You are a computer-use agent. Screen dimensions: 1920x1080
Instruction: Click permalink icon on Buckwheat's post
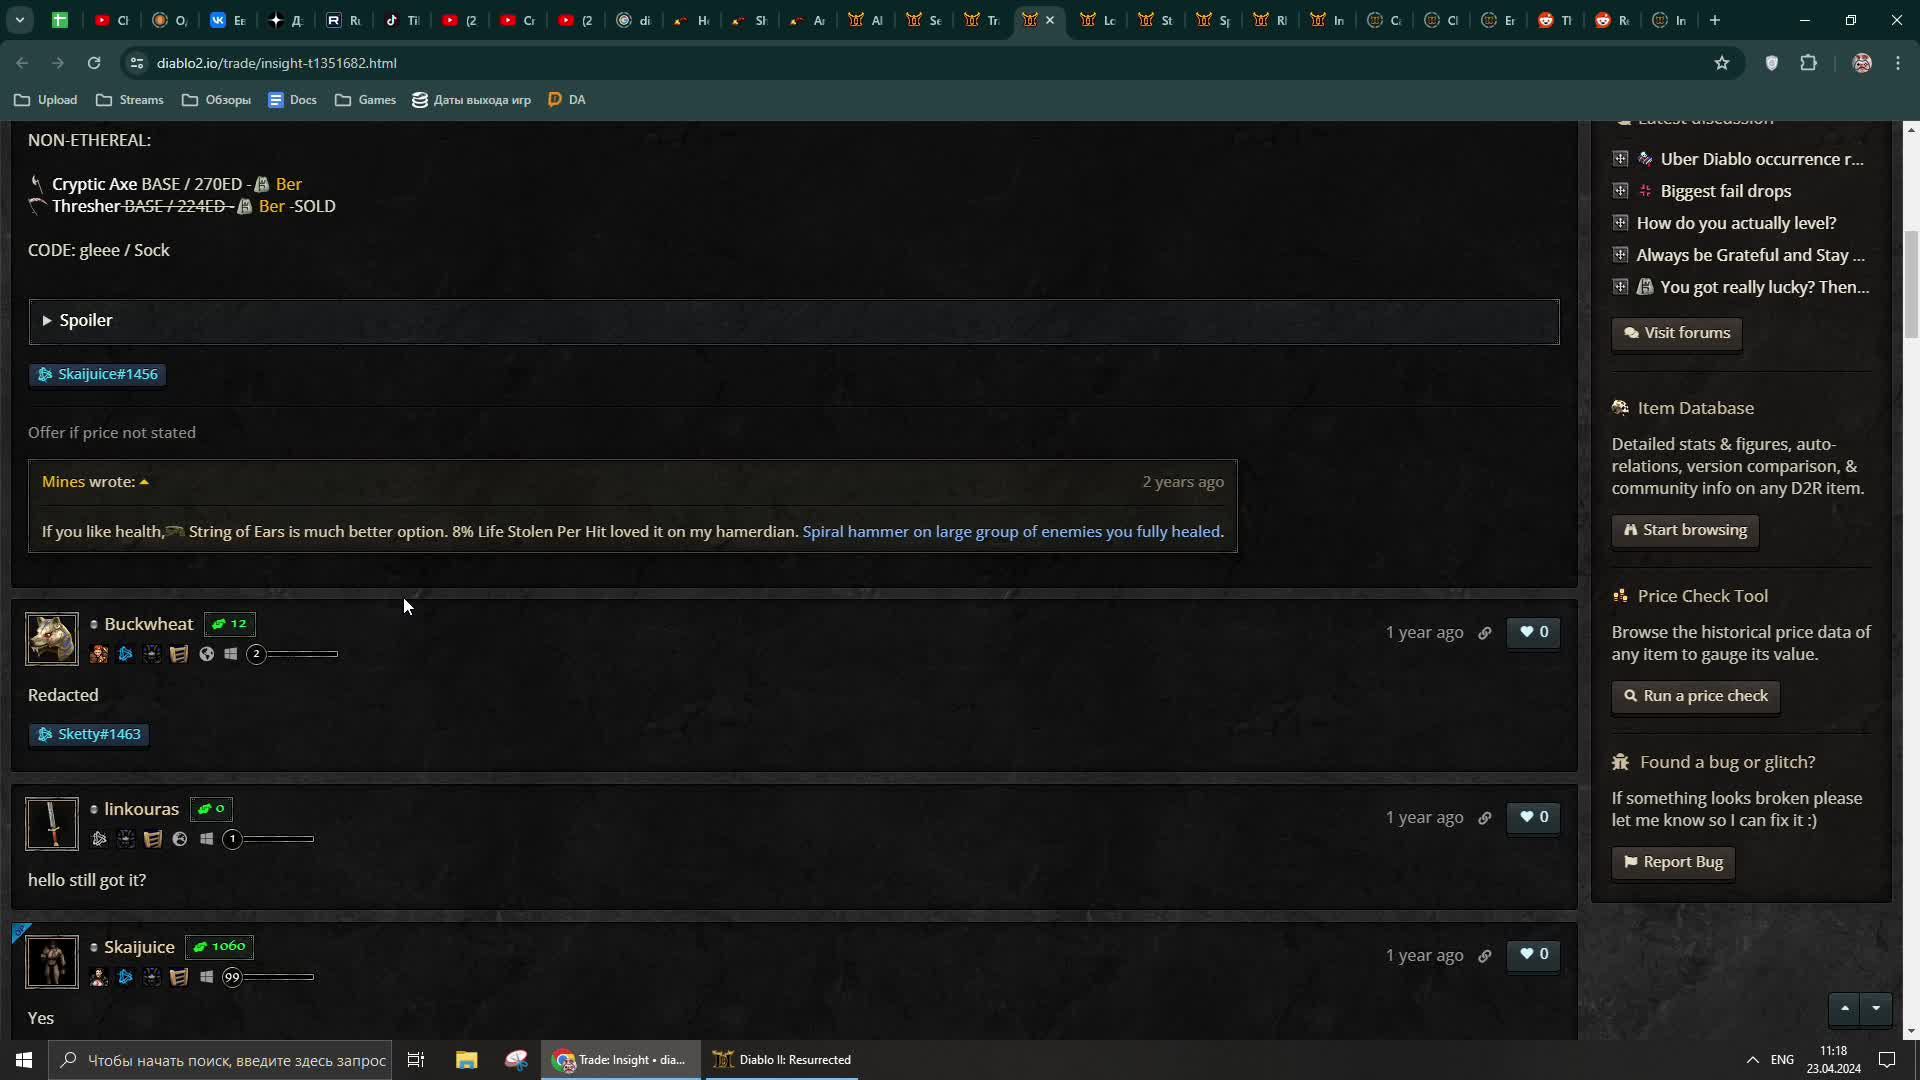[1485, 633]
